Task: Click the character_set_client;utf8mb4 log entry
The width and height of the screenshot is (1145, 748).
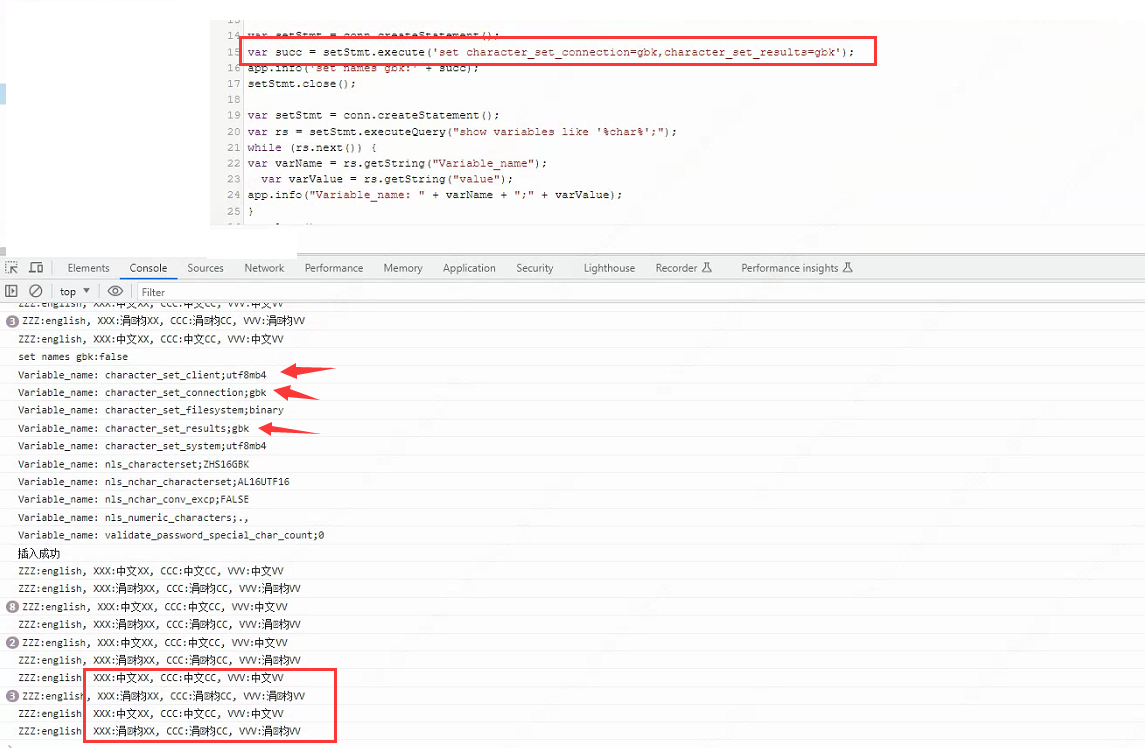Action: (142, 375)
